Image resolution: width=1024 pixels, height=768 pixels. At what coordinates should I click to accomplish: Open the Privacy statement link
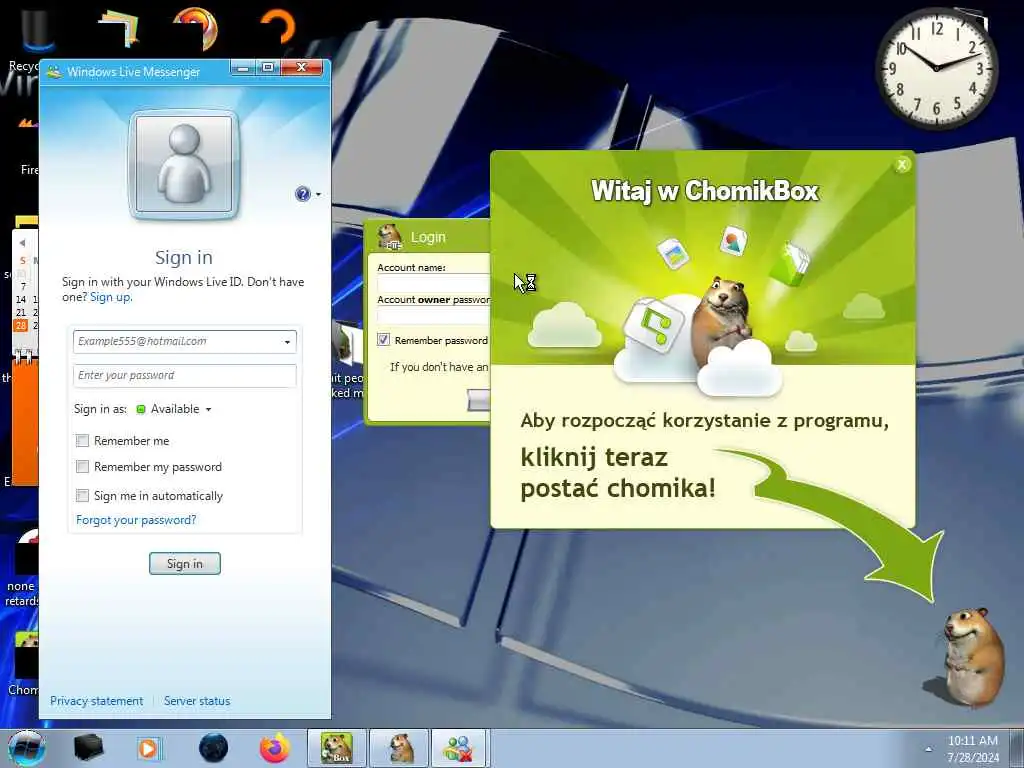pos(97,701)
